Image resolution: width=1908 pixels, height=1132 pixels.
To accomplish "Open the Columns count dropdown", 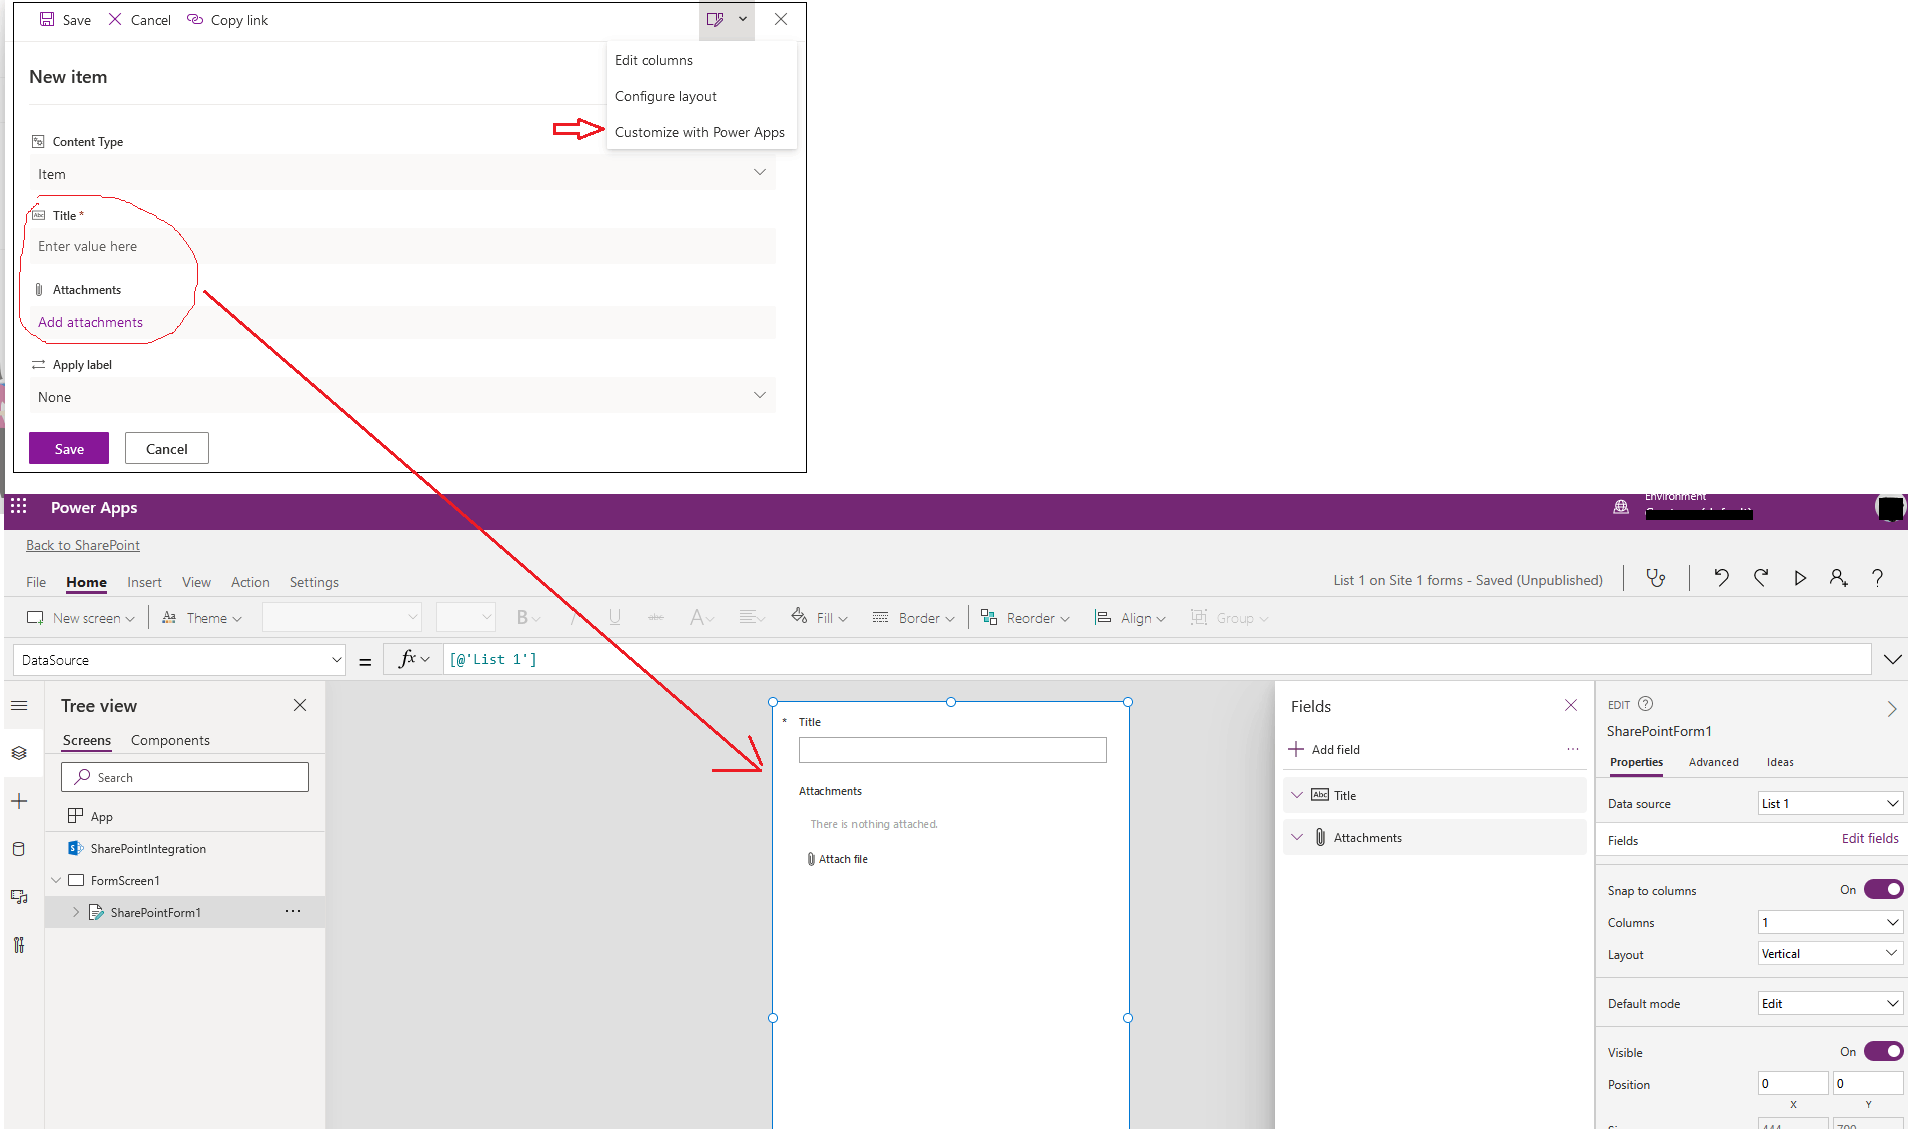I will click(x=1830, y=922).
